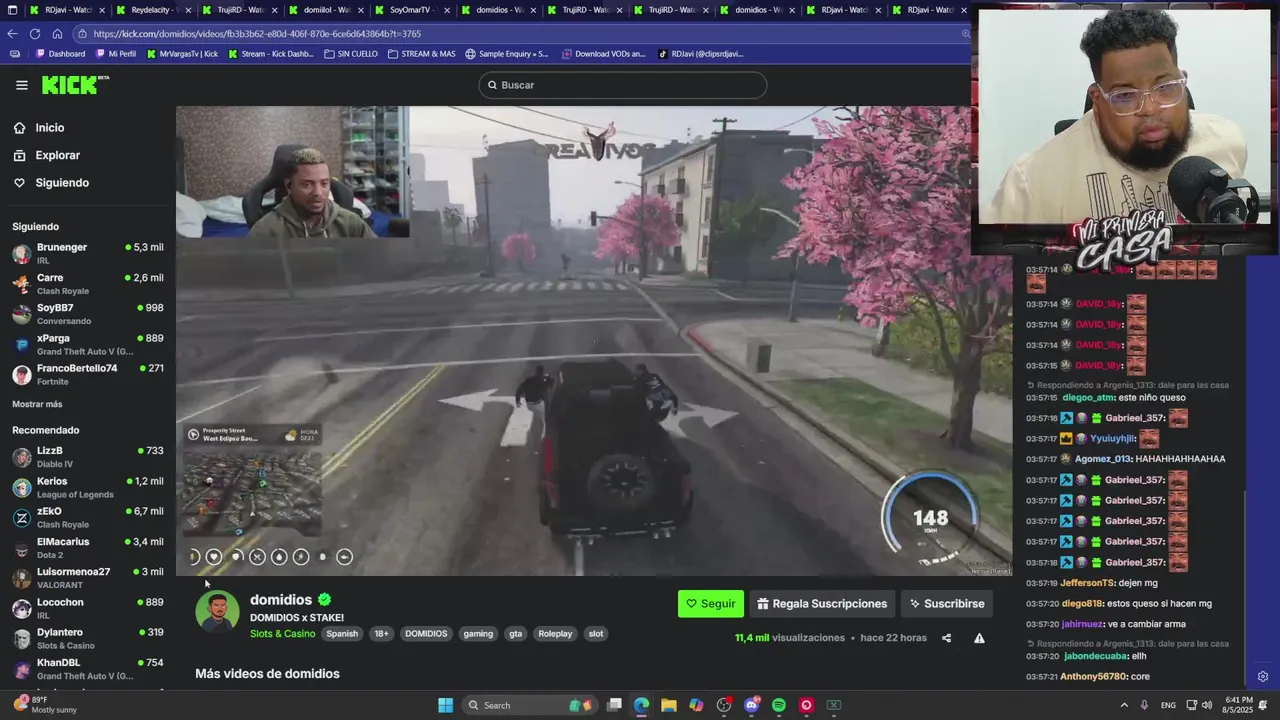Image resolution: width=1280 pixels, height=720 pixels.
Task: Open ENG language switcher in tray
Action: 1168,705
